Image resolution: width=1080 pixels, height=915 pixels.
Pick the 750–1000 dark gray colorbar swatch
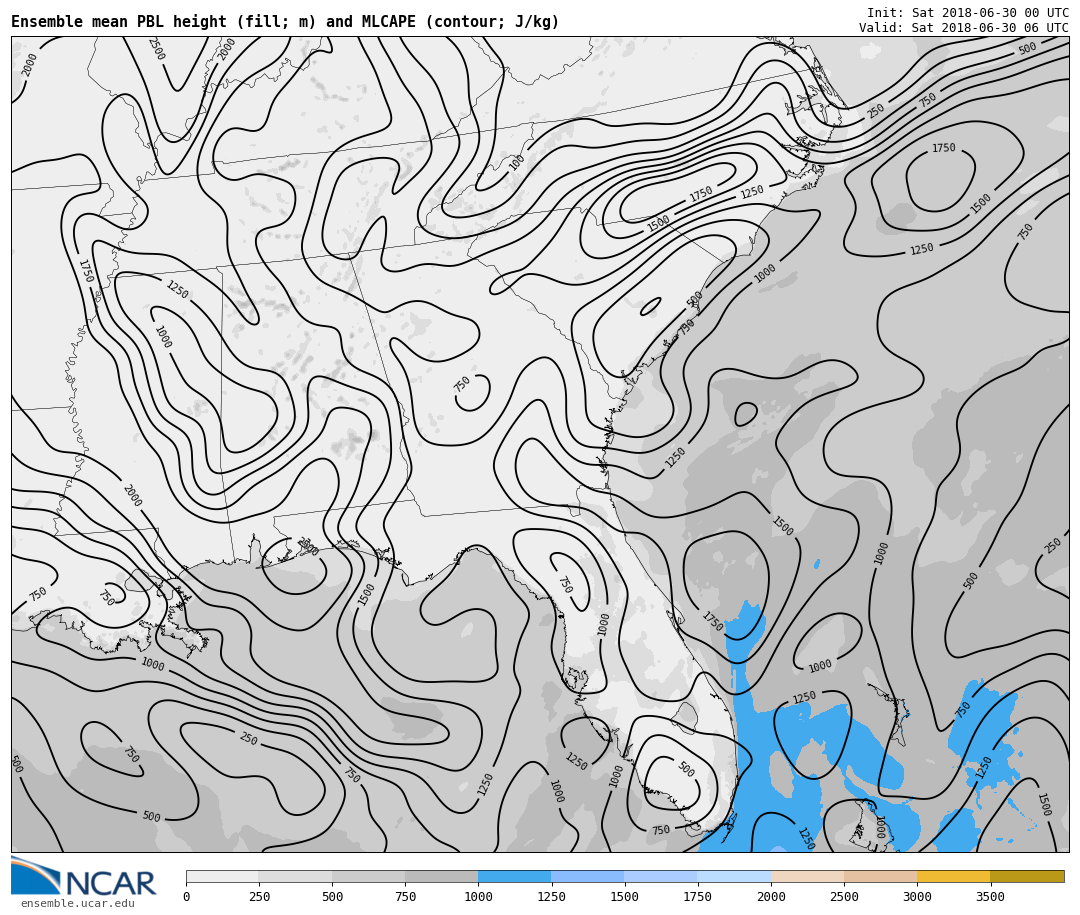pos(442,876)
